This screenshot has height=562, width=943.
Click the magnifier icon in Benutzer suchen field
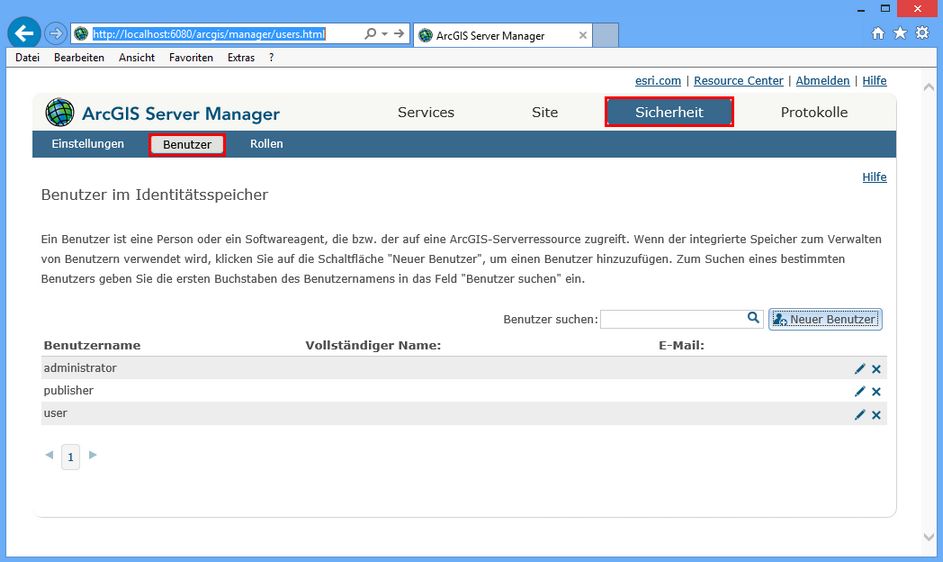pos(753,318)
